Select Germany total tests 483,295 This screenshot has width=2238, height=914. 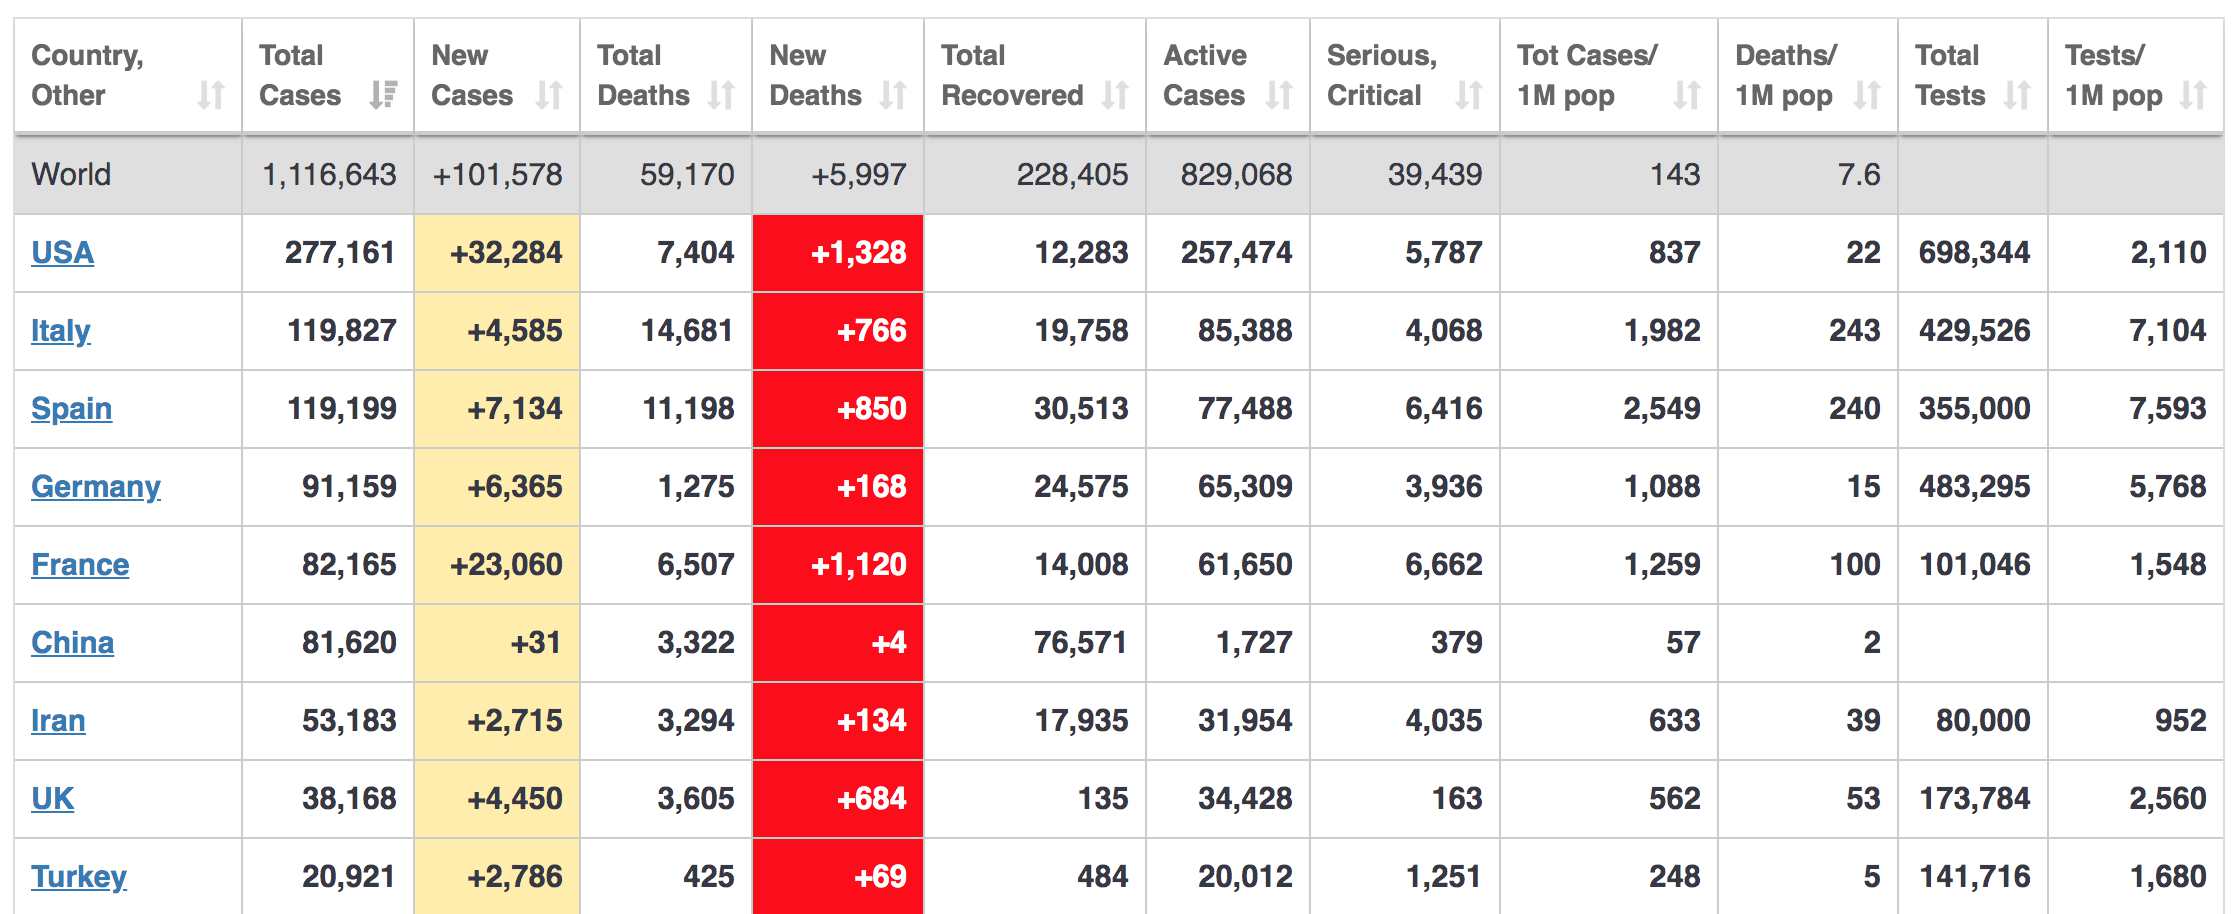click(1974, 487)
